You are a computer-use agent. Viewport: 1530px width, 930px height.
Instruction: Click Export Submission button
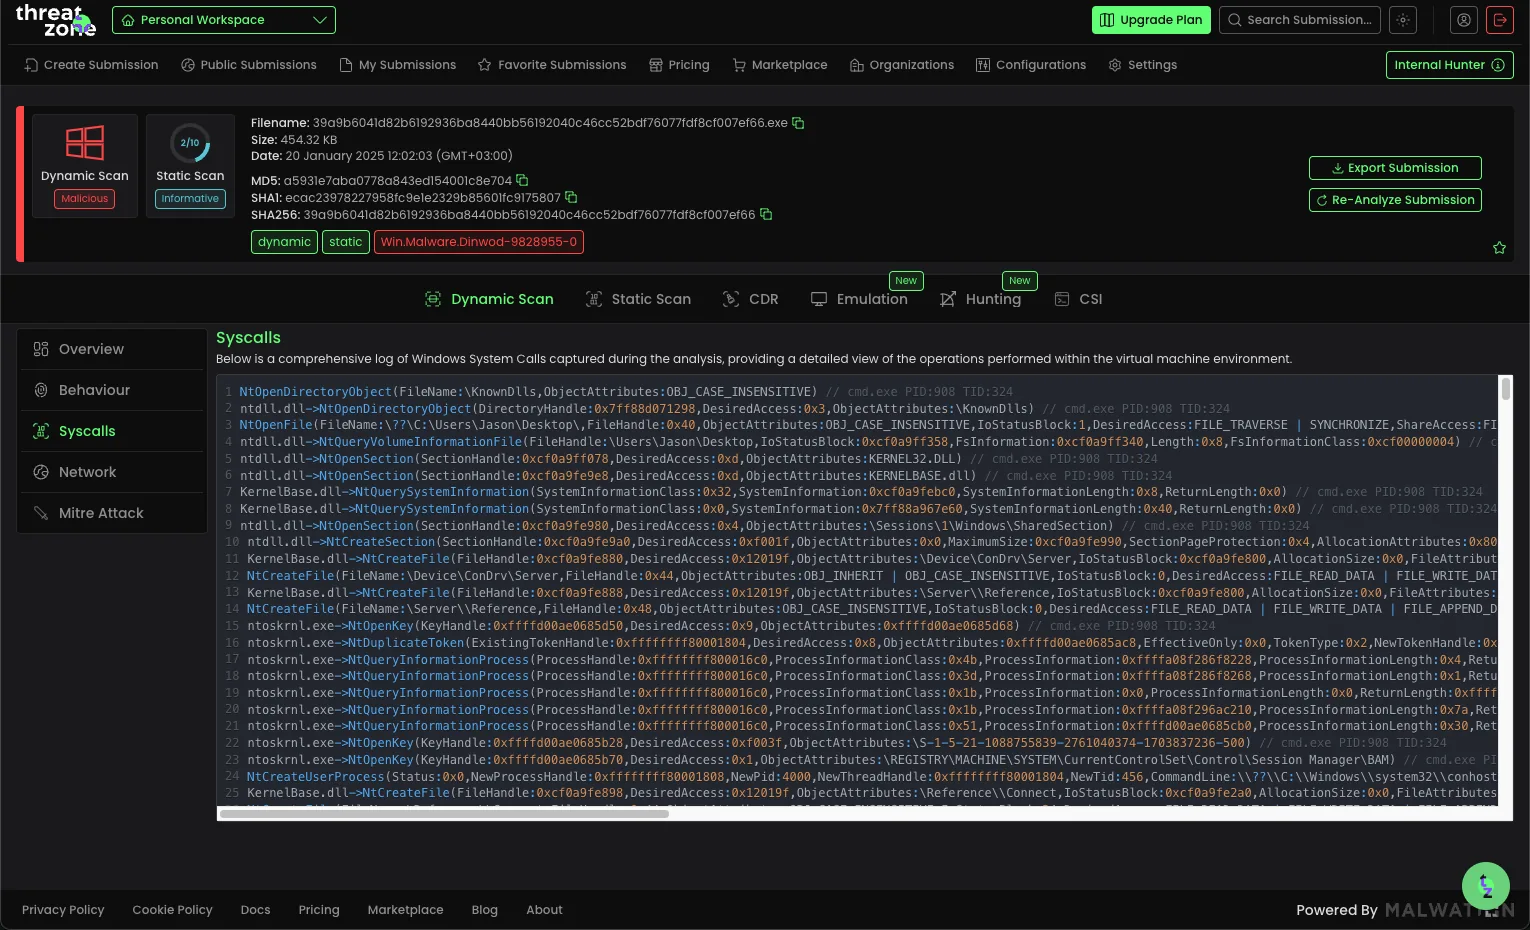point(1395,168)
